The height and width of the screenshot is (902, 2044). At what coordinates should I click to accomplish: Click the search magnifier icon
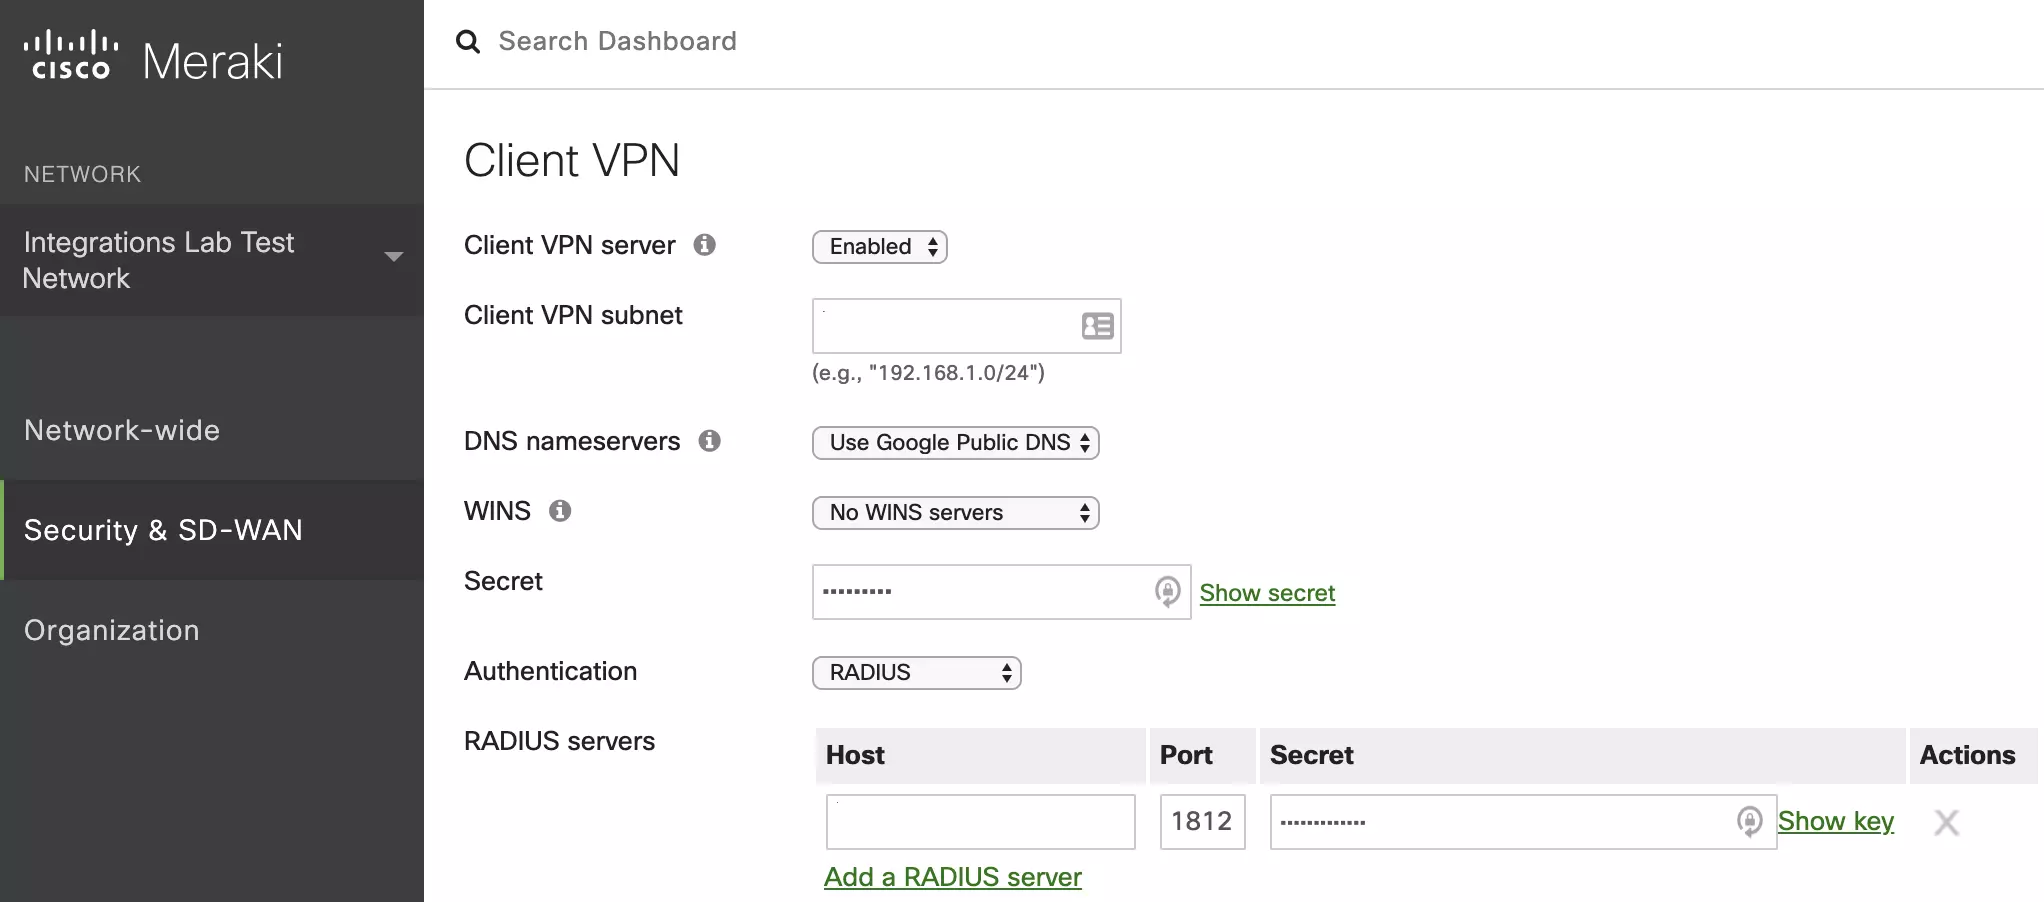(x=468, y=42)
